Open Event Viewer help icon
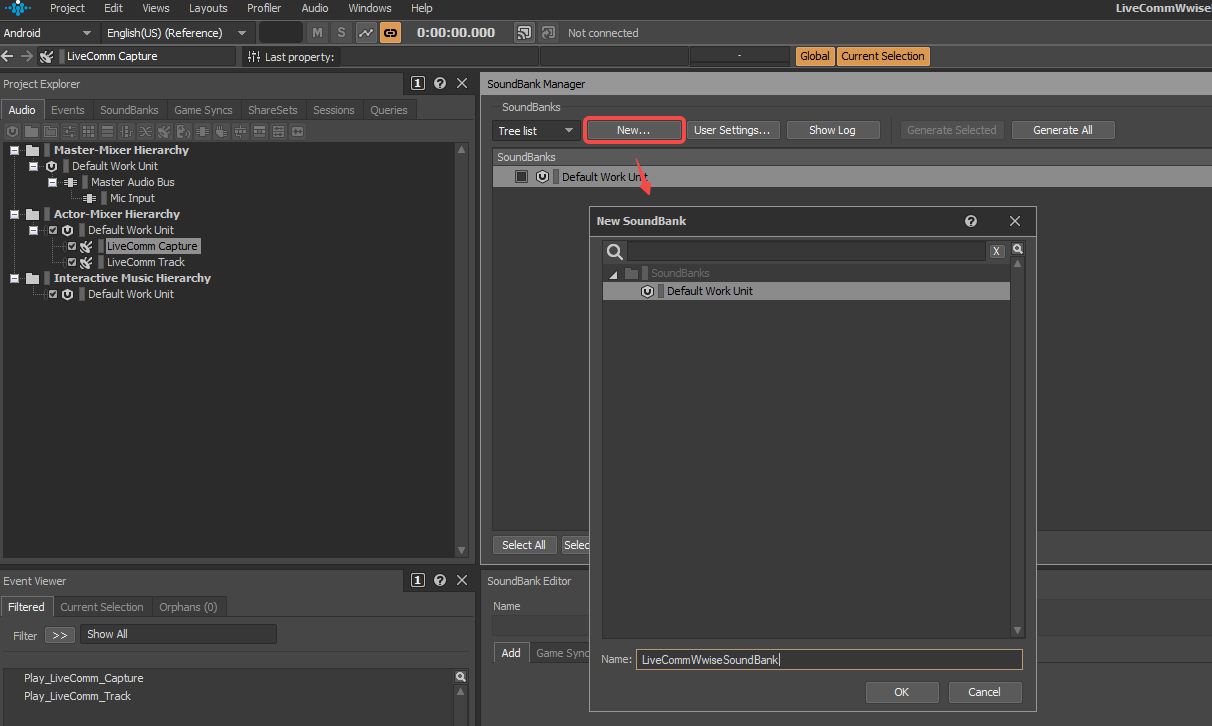 440,580
